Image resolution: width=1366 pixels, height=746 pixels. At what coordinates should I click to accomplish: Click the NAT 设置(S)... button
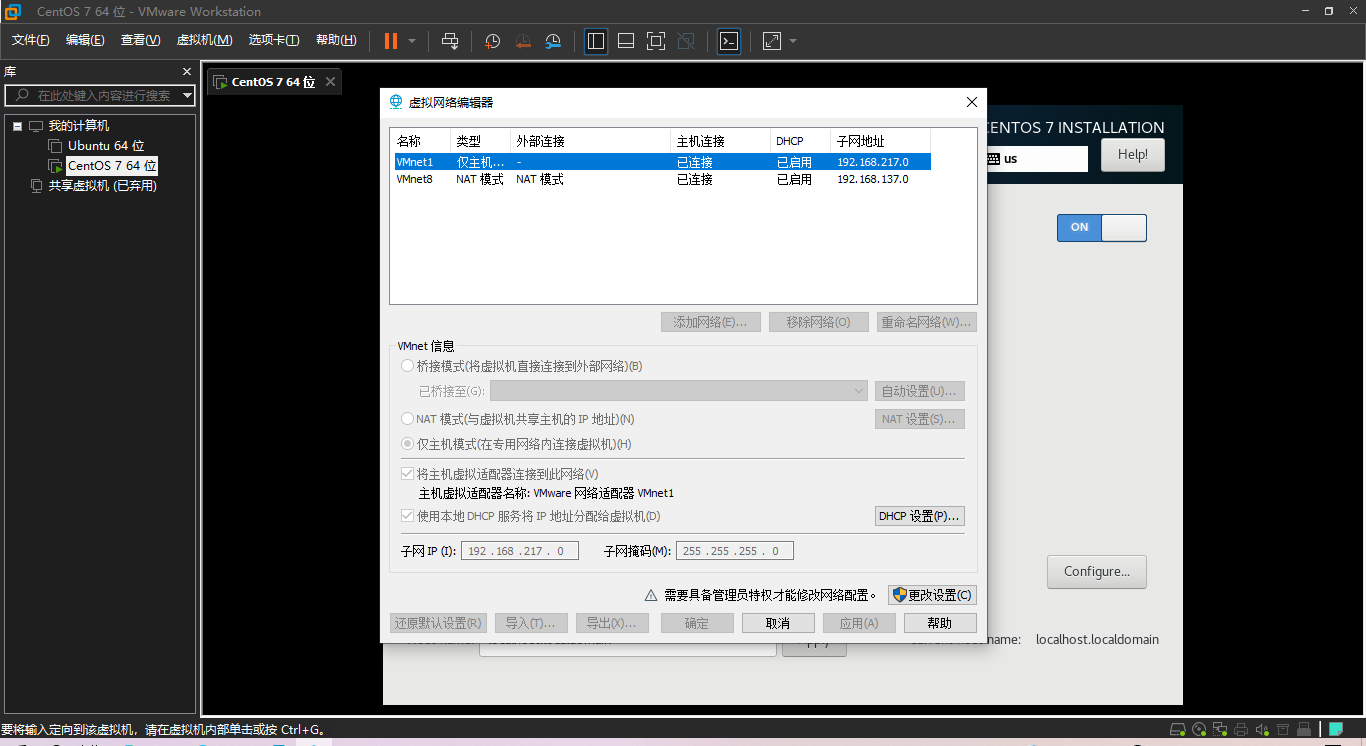coord(920,419)
